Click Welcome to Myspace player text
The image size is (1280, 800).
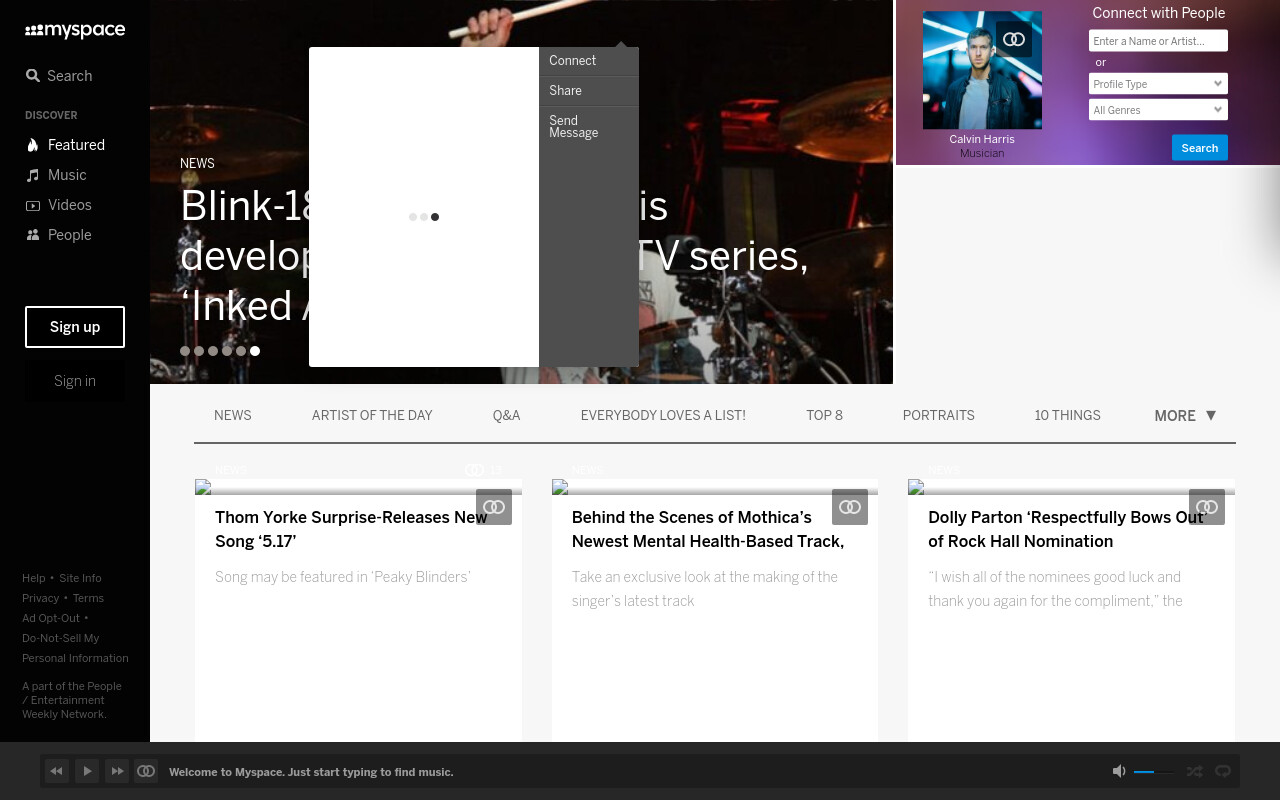[311, 772]
